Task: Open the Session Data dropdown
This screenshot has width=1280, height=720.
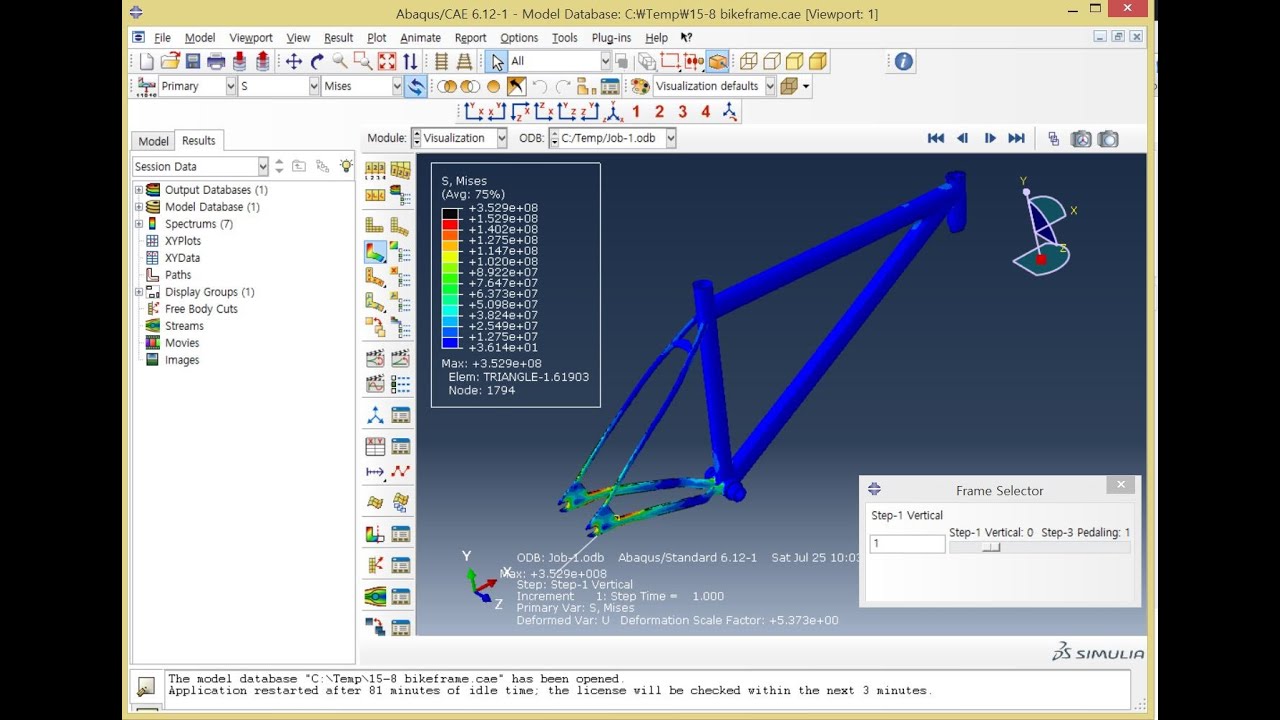Action: click(x=263, y=166)
